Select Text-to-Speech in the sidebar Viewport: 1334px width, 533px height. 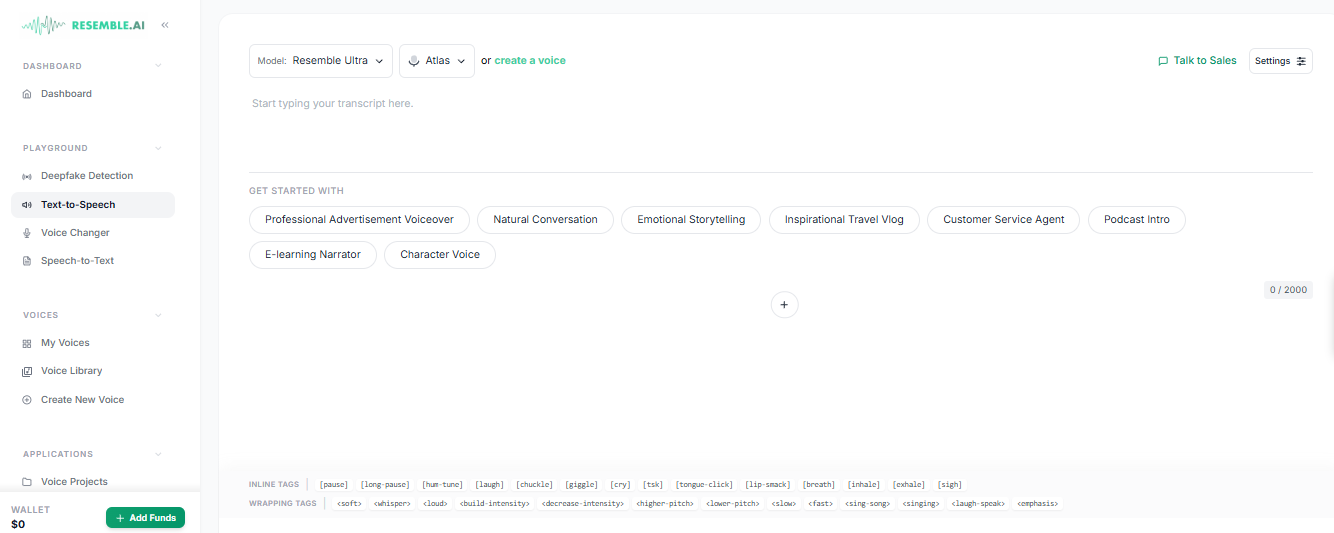tap(93, 205)
